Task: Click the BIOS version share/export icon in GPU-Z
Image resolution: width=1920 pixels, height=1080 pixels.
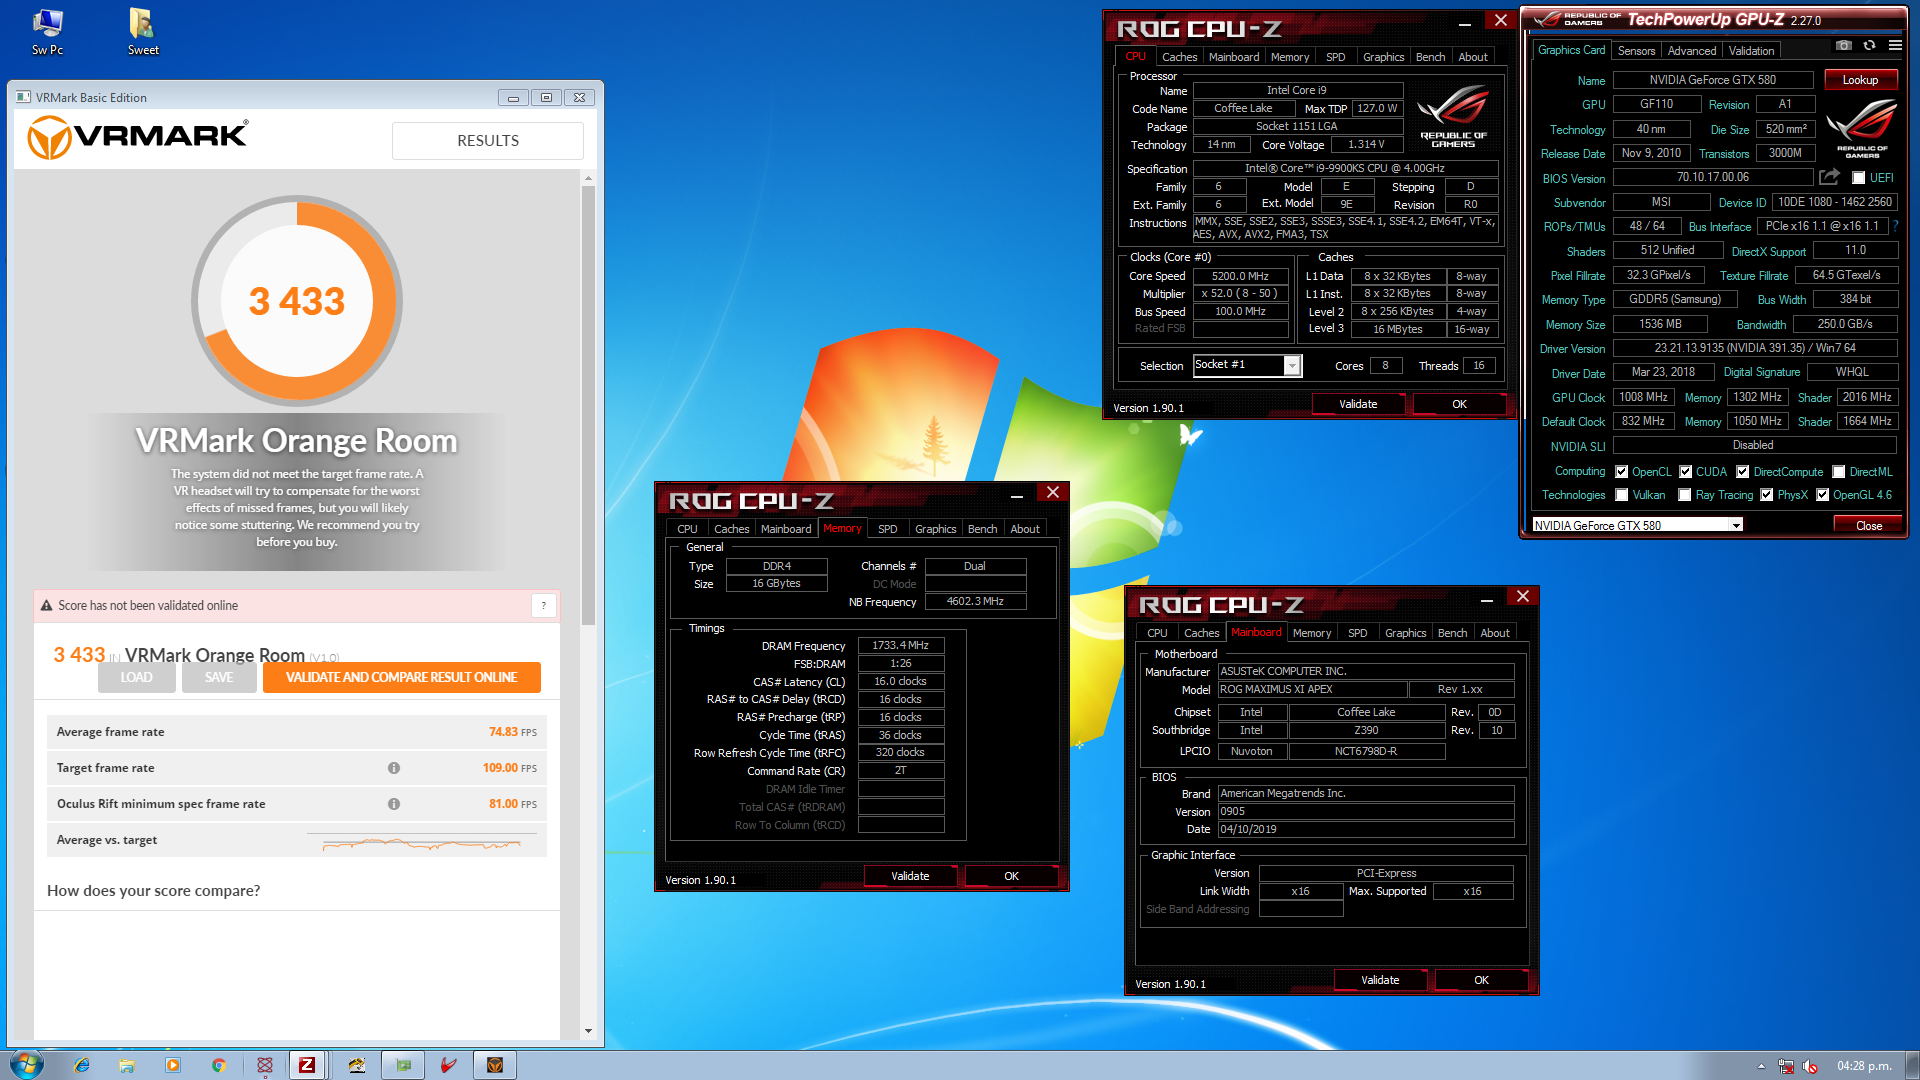Action: click(x=1829, y=177)
